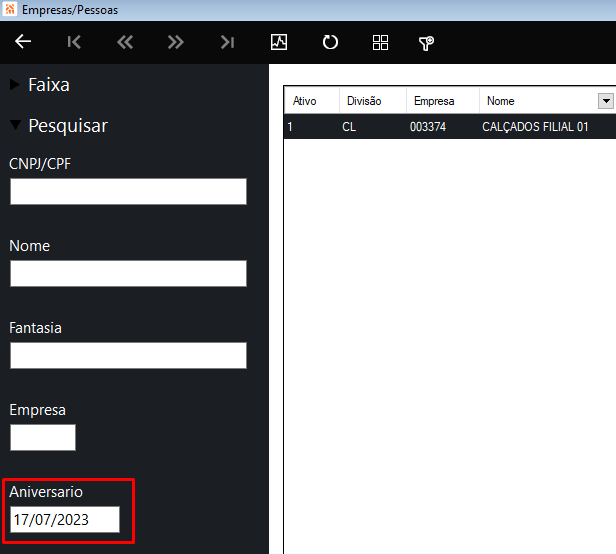Click the Empresa search input field
616x554 pixels.
coord(43,437)
